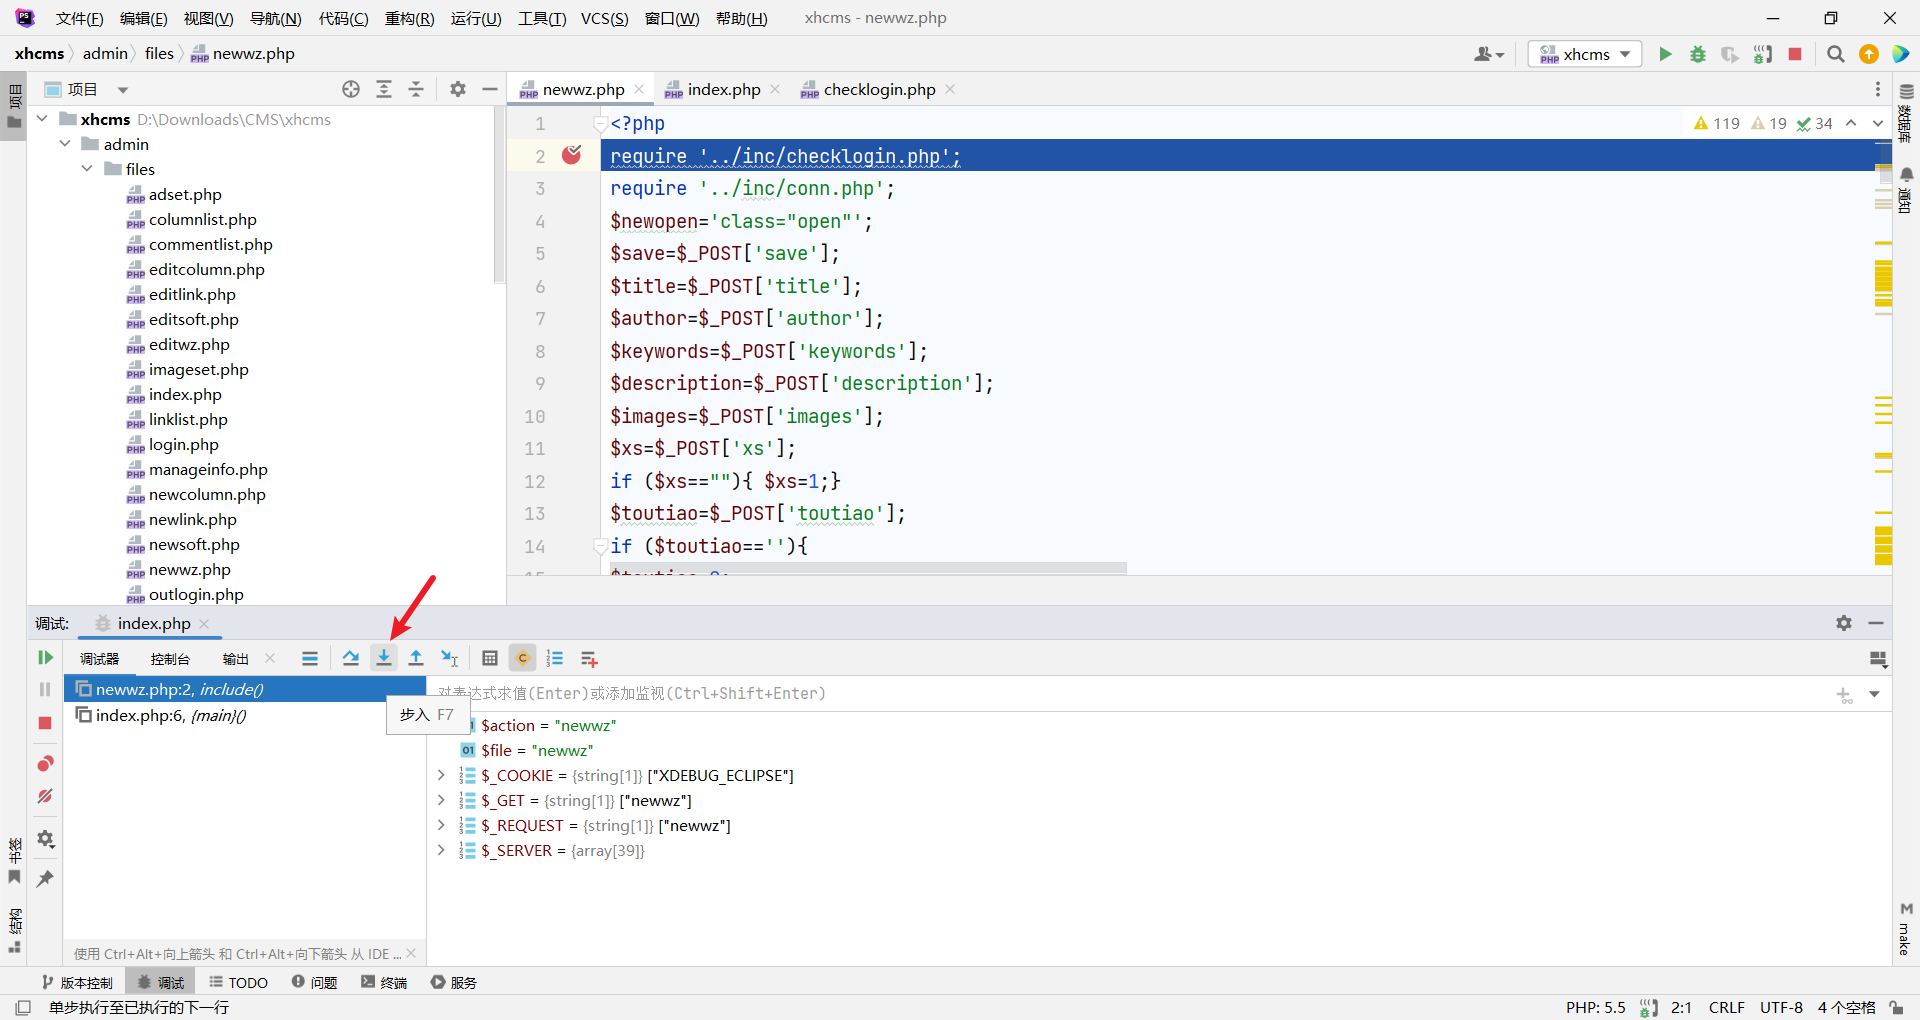This screenshot has height=1020, width=1920.
Task: Click the Step Over debugger icon
Action: click(350, 658)
